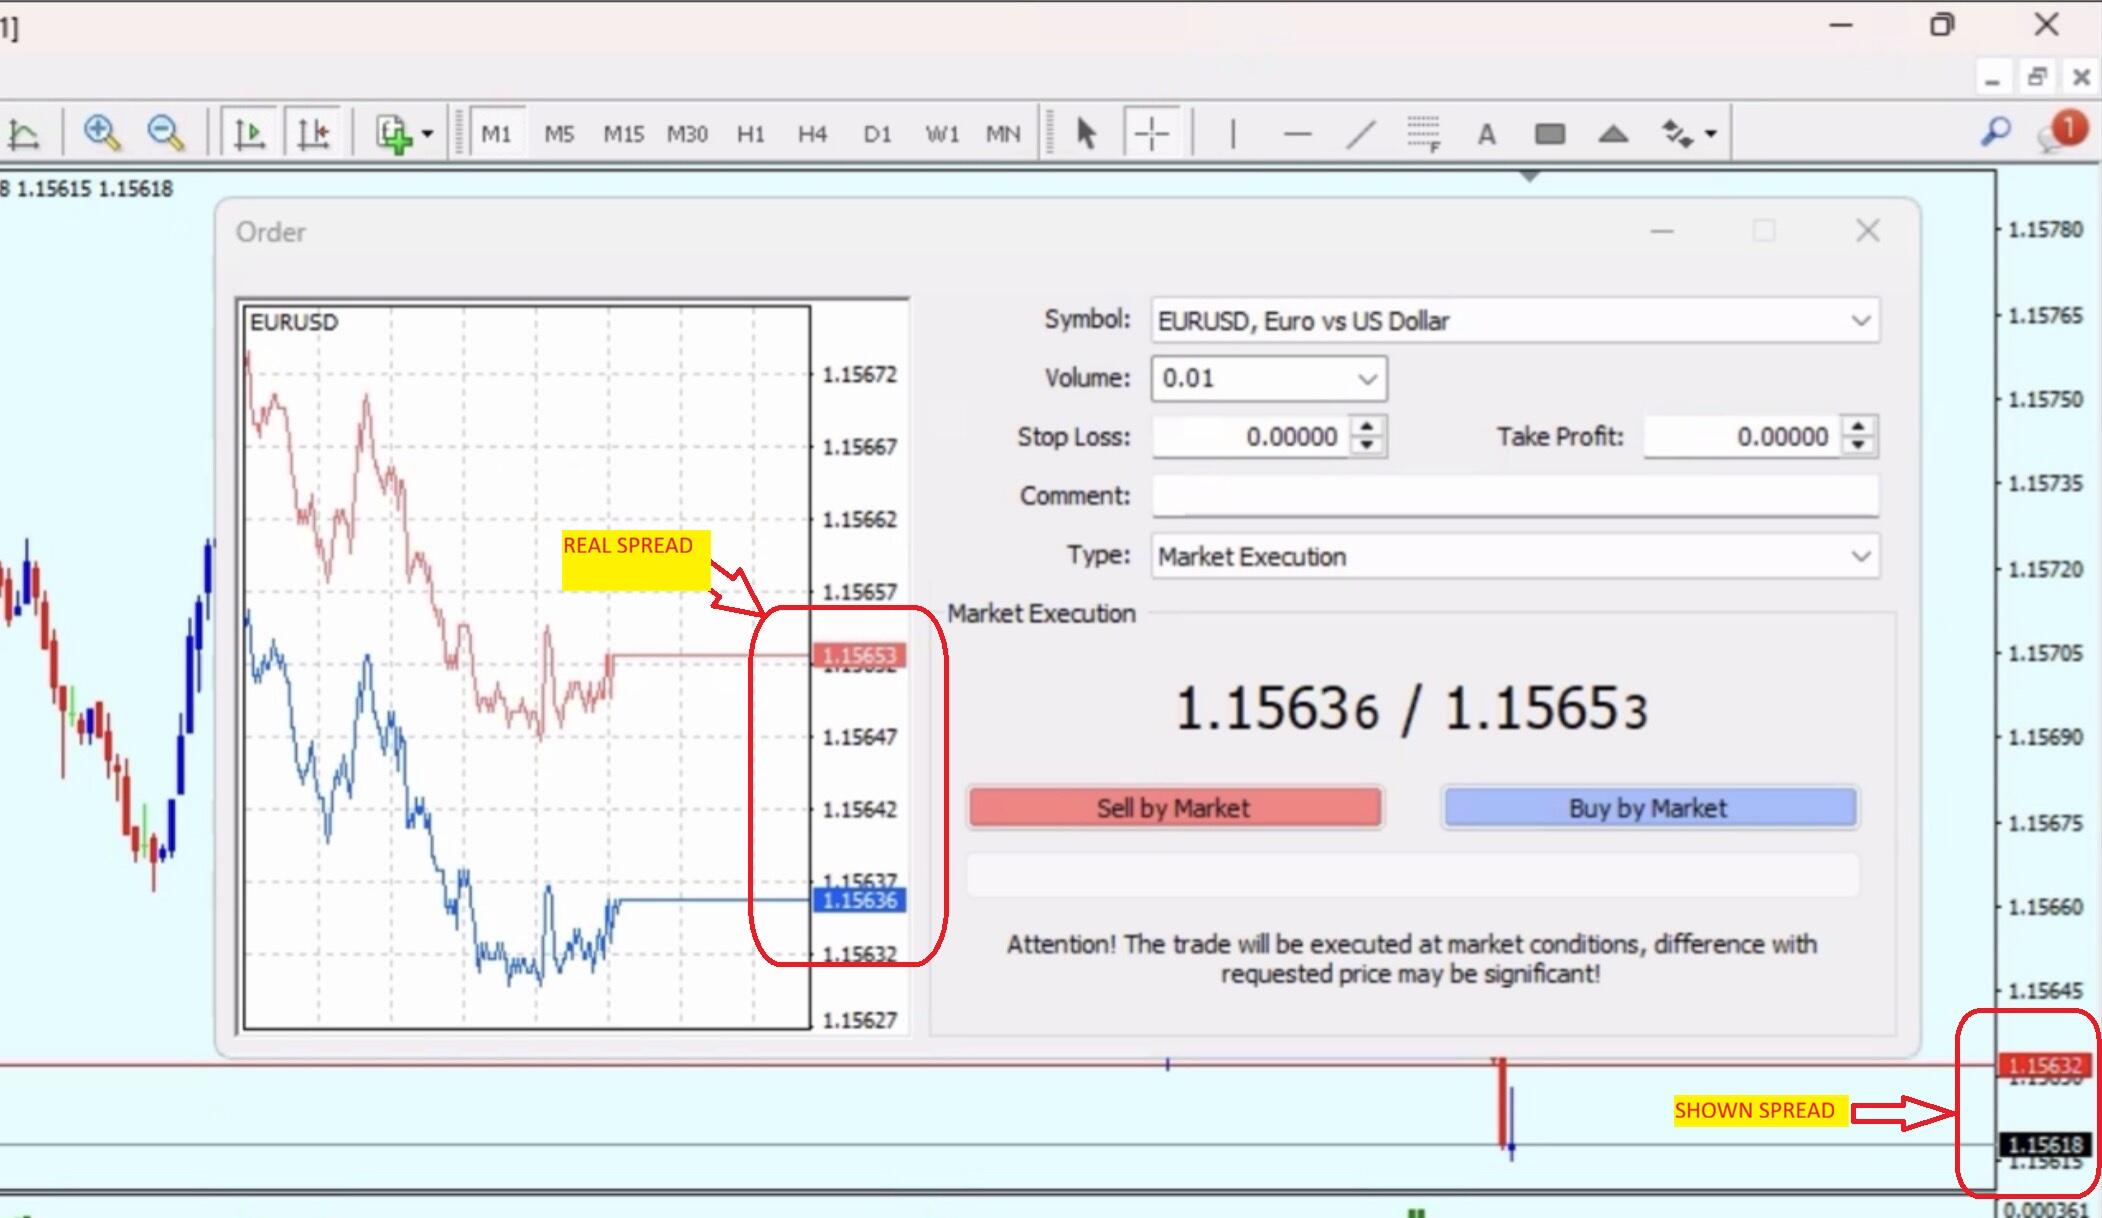This screenshot has width=2102, height=1218.
Task: Click the Zoom In magnifier icon
Action: [x=101, y=133]
